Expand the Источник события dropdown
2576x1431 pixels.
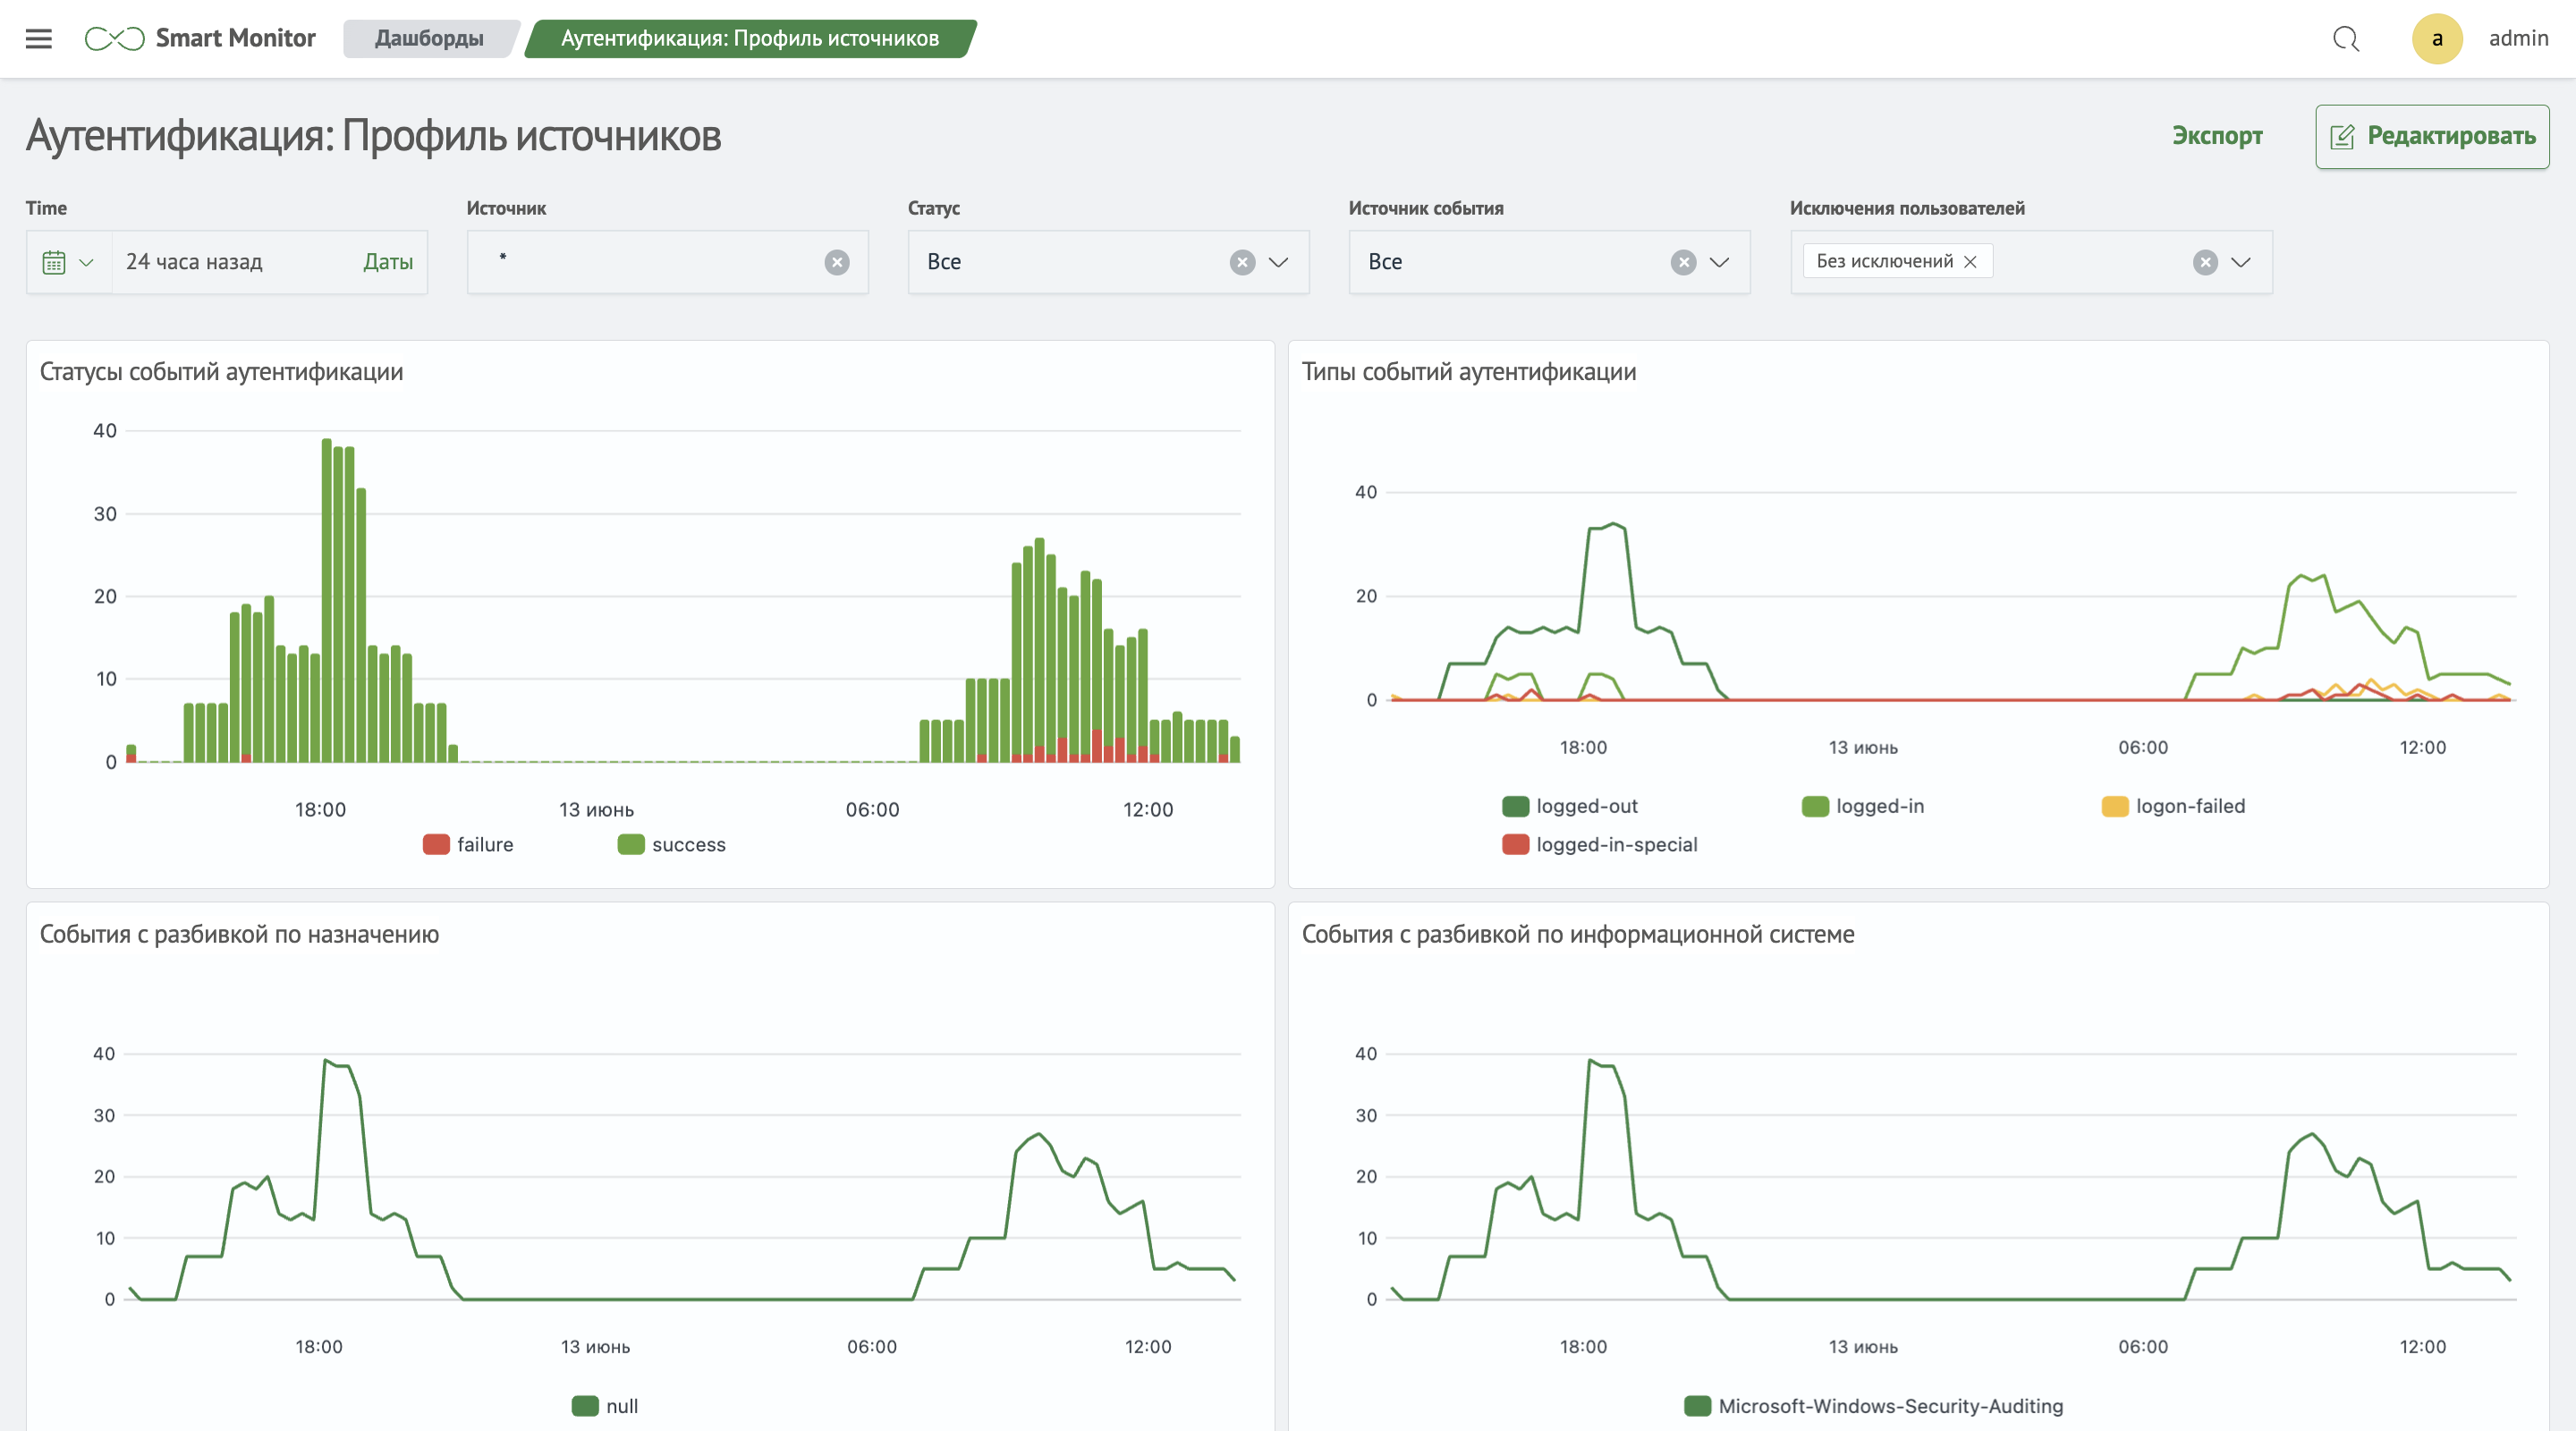1719,262
